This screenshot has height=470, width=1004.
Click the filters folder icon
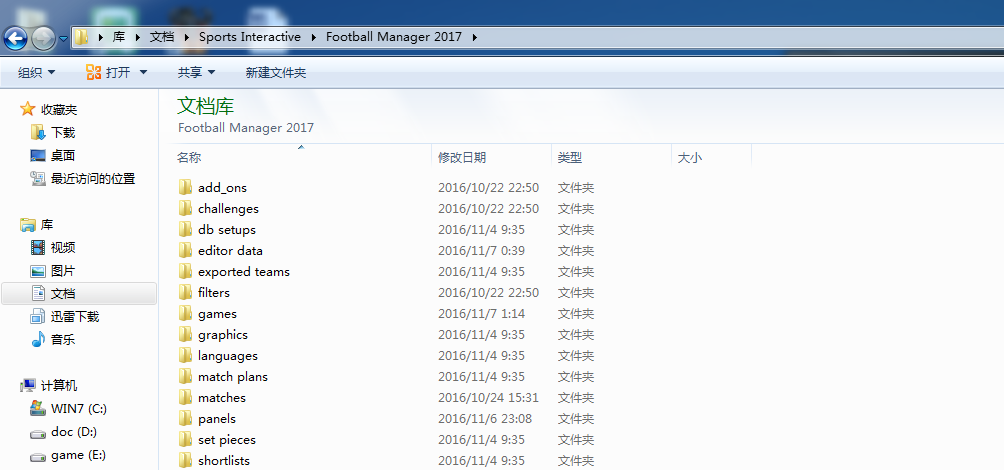(186, 292)
